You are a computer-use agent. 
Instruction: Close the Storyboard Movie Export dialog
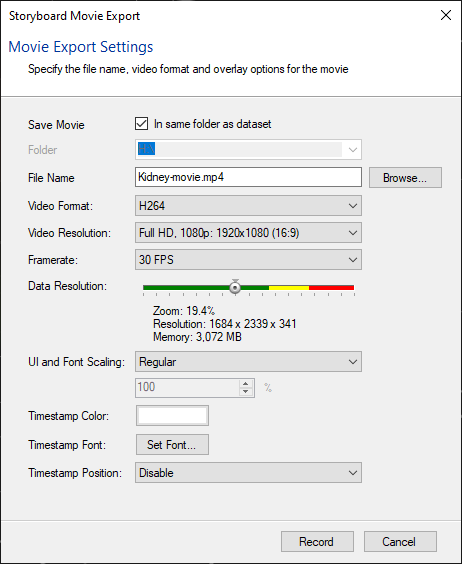tap(446, 15)
